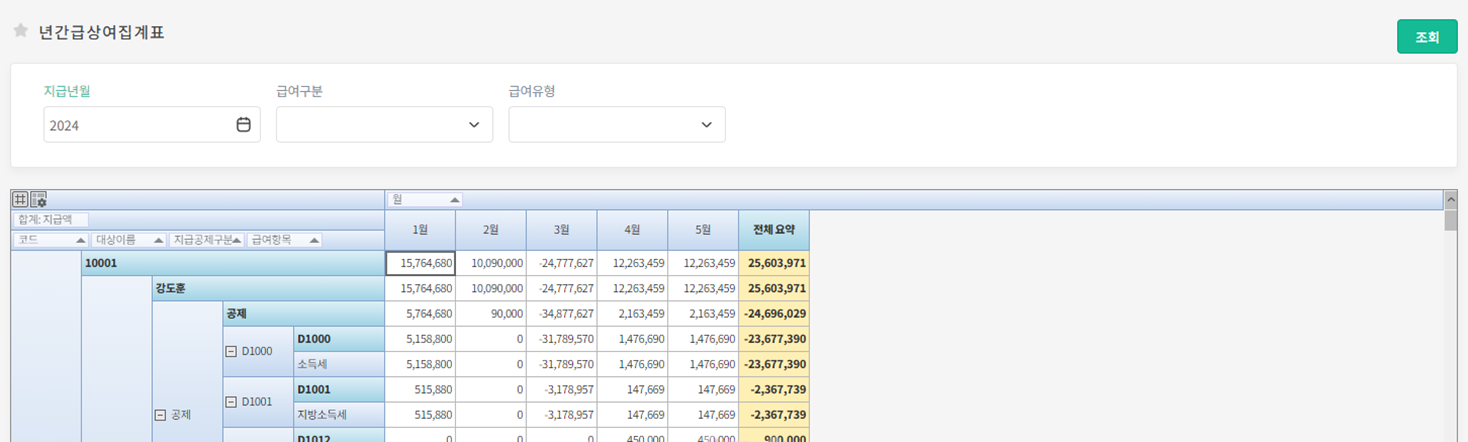Select the 3월 column header
Screen dimensions: 1468x442
561,229
